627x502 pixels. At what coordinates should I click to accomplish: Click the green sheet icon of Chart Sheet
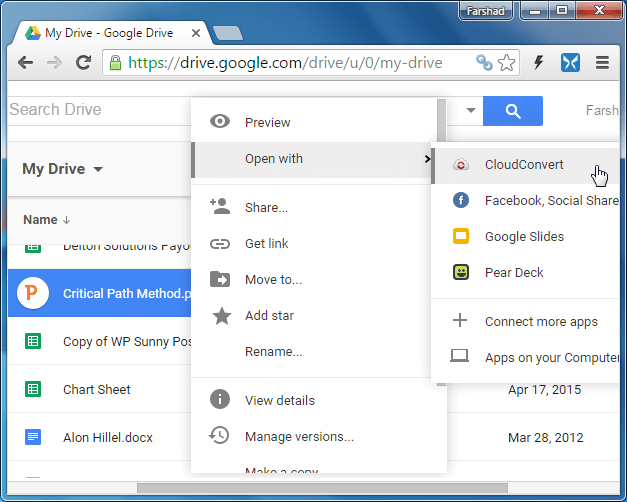pyautogui.click(x=33, y=389)
